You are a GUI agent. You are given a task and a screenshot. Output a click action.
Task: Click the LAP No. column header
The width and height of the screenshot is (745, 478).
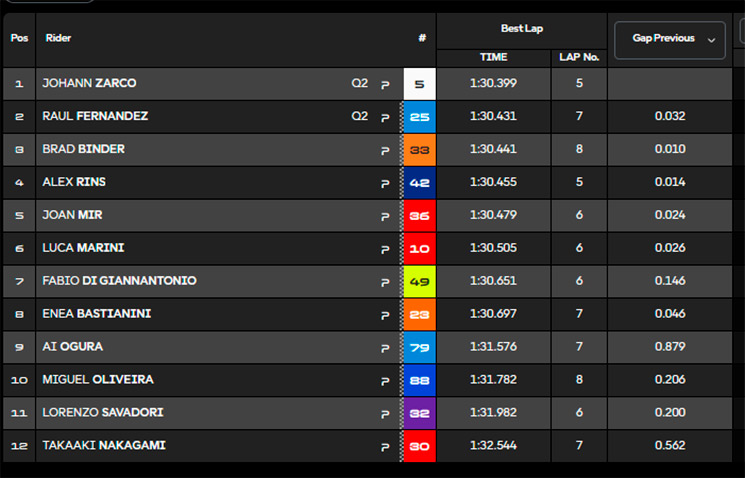point(579,57)
